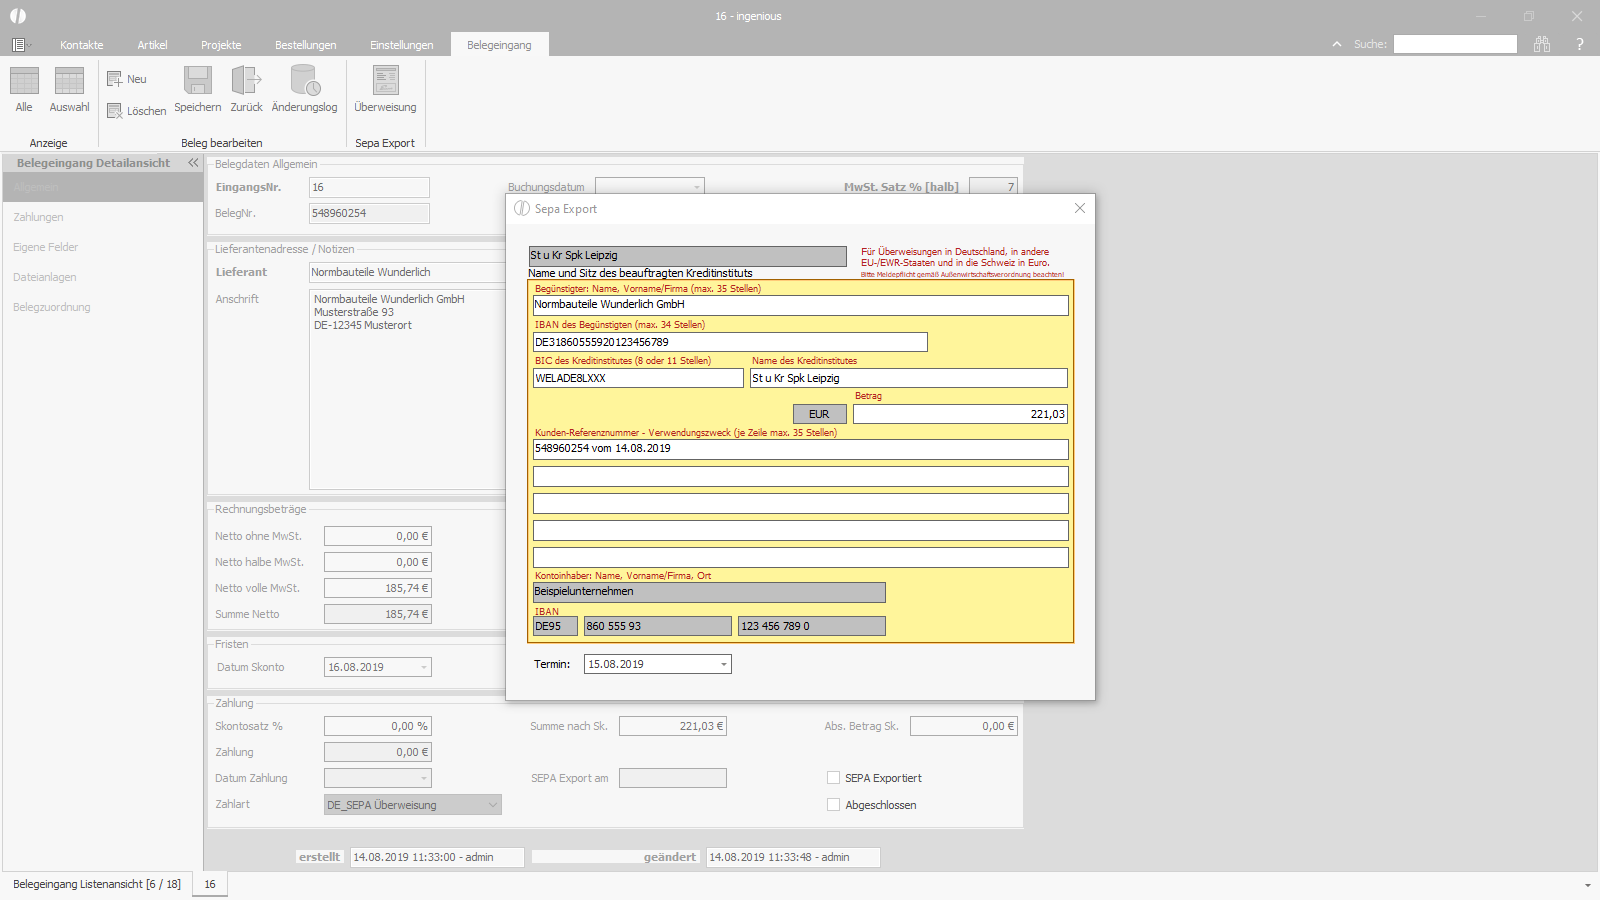Click the Summe nach Sk. field

[x=673, y=726]
